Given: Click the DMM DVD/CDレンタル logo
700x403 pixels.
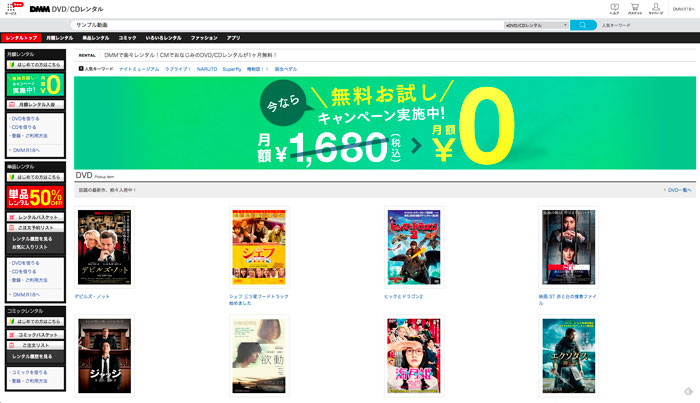Looking at the screenshot, I should (67, 9).
